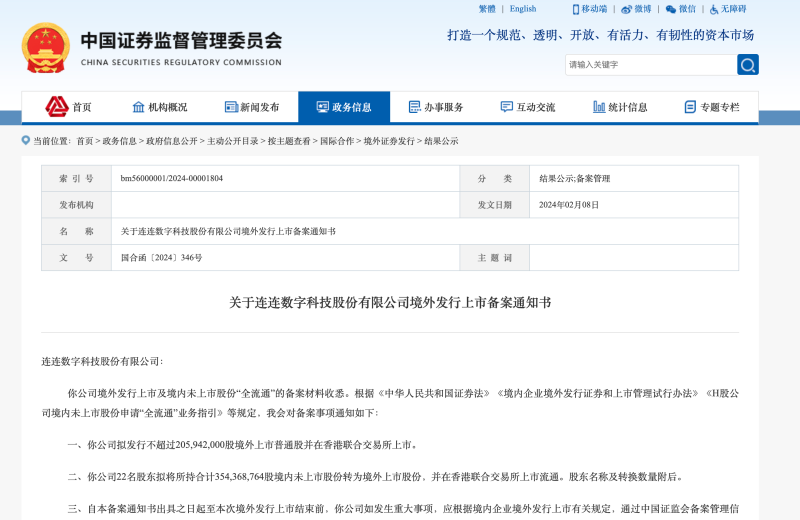Switch to Traditional Chinese (繁體)
The height and width of the screenshot is (520, 800).
click(487, 9)
